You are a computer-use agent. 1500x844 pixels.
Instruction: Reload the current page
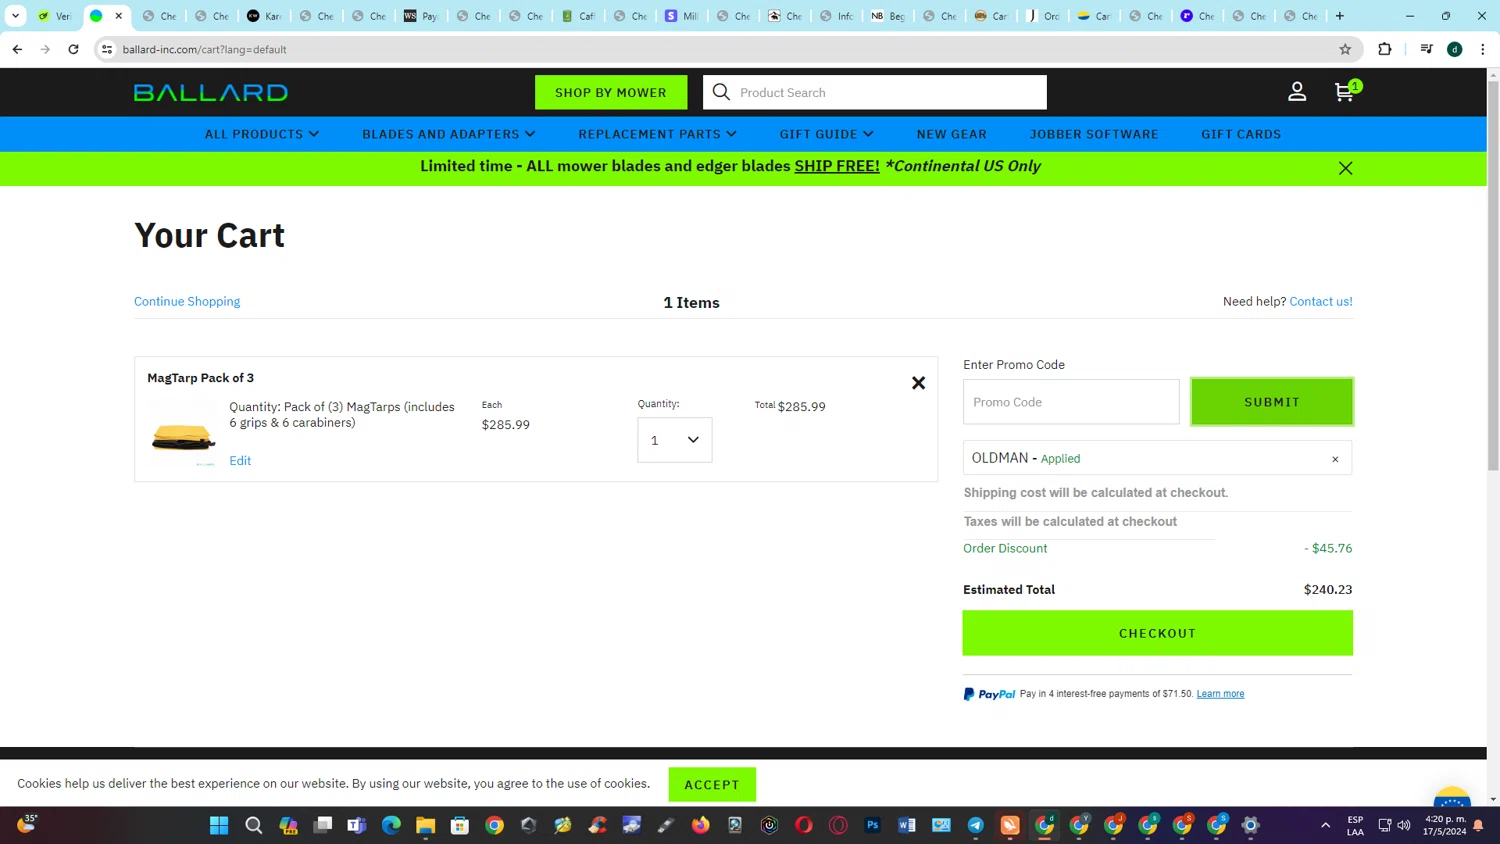coord(73,49)
